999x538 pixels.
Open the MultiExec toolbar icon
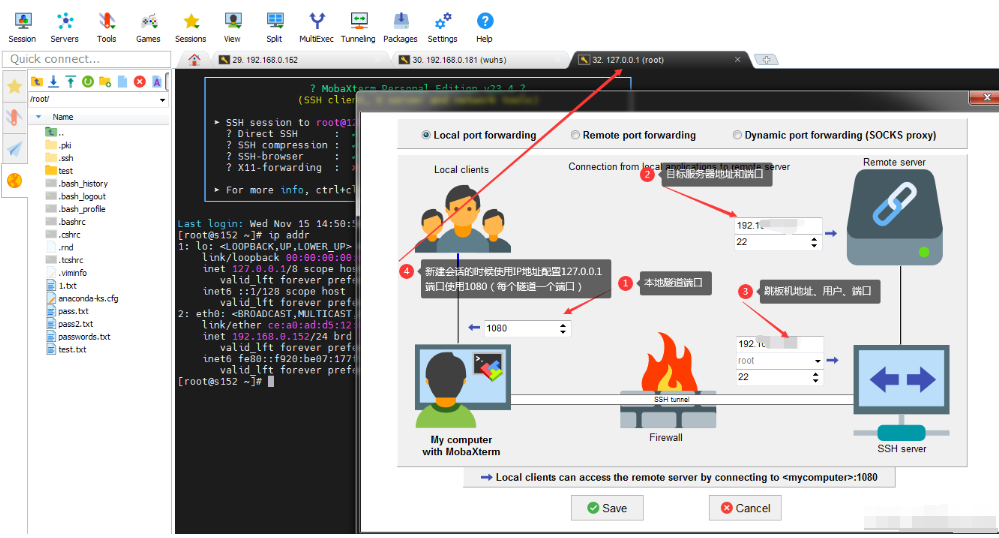[317, 27]
